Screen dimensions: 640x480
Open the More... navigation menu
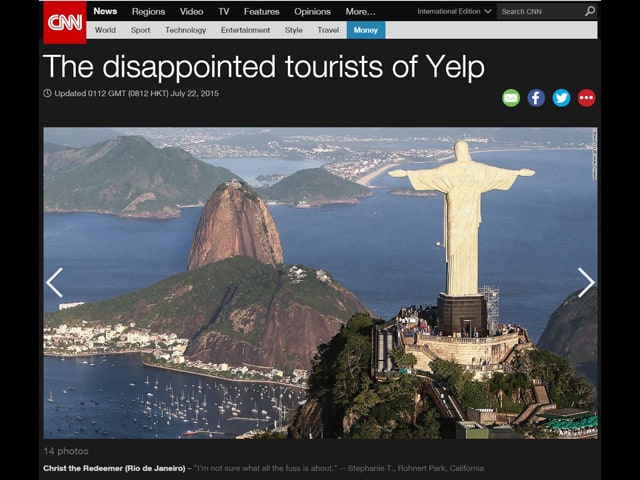360,11
